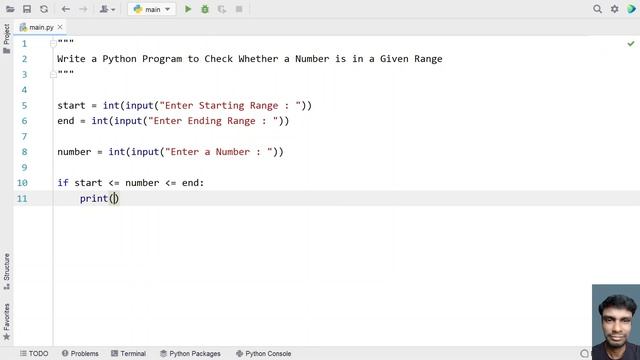640x360 pixels.
Task: Click the green inspection checkmark
Action: click(x=631, y=43)
